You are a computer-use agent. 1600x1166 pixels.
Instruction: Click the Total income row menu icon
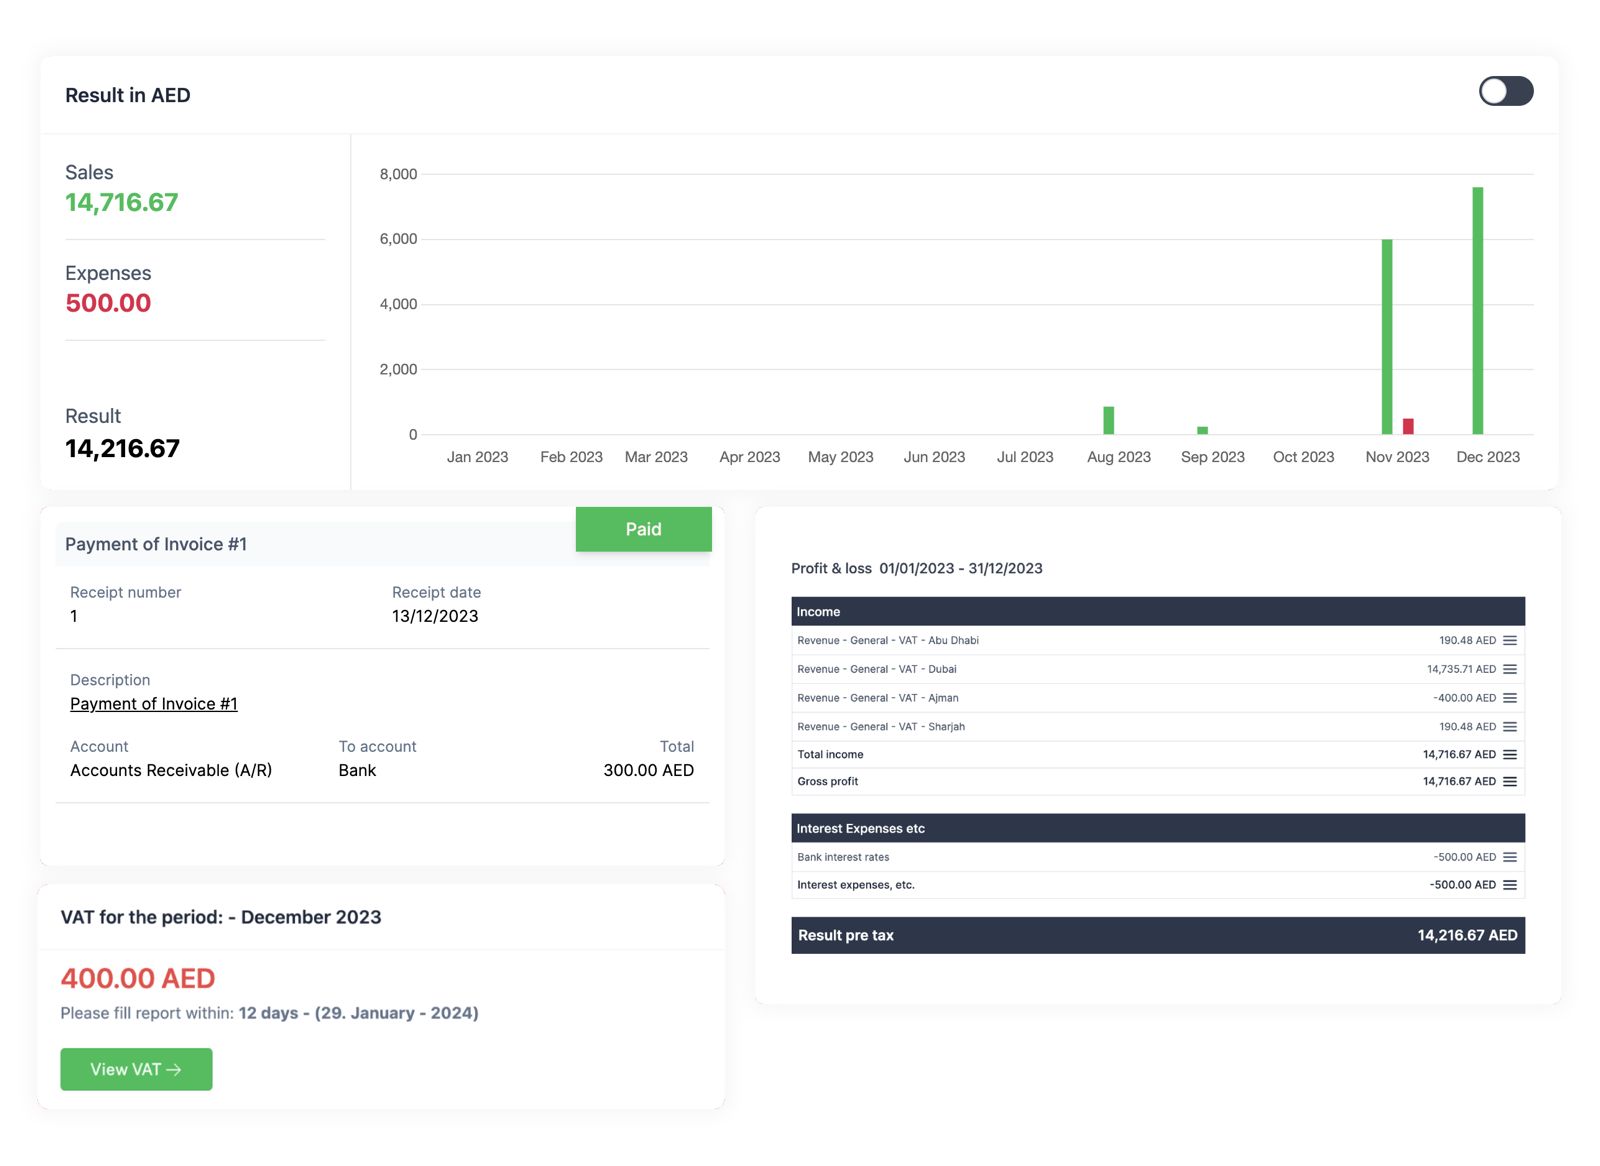[x=1509, y=755]
